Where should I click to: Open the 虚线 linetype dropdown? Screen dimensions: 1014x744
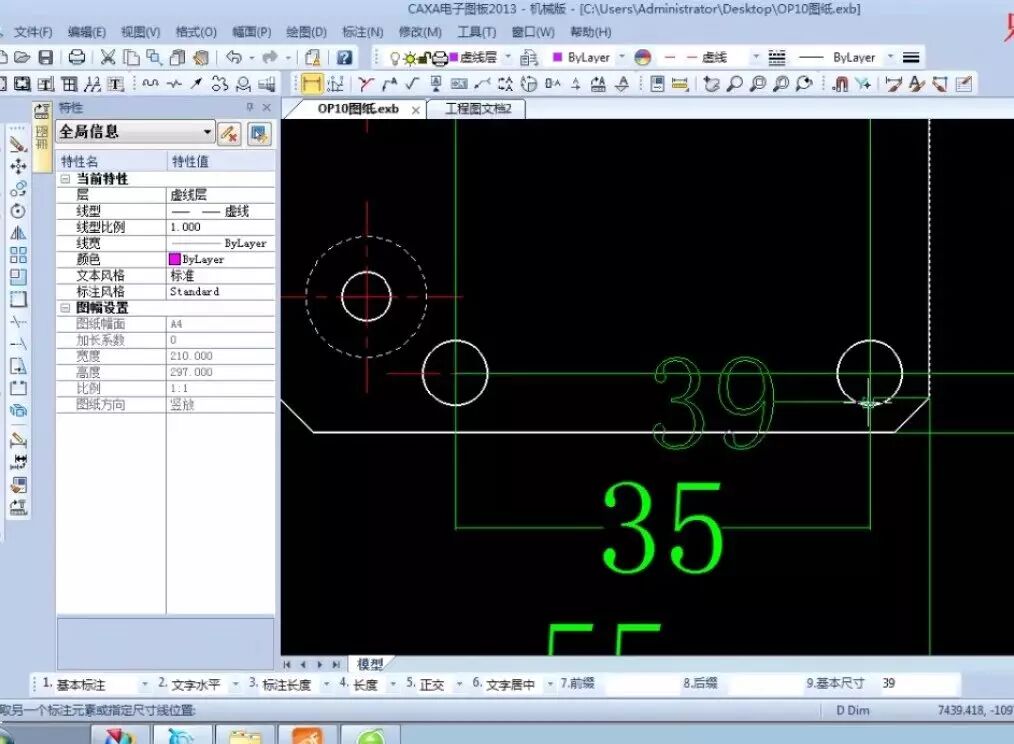[756, 58]
